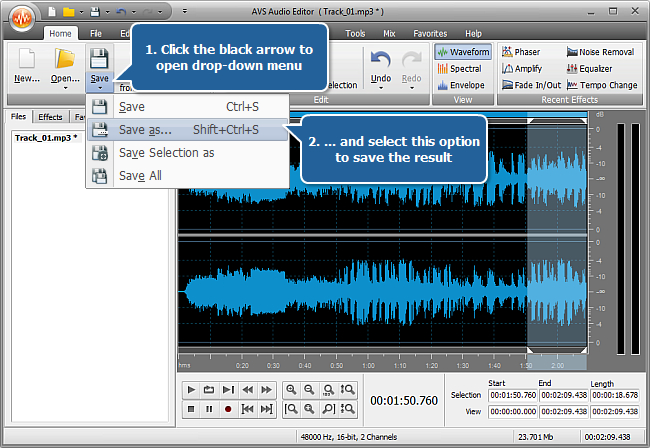
Task: Apply the Amplify effect
Action: point(522,68)
